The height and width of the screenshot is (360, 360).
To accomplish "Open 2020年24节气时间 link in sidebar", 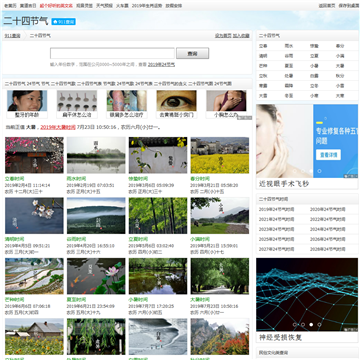I will click(328, 209).
